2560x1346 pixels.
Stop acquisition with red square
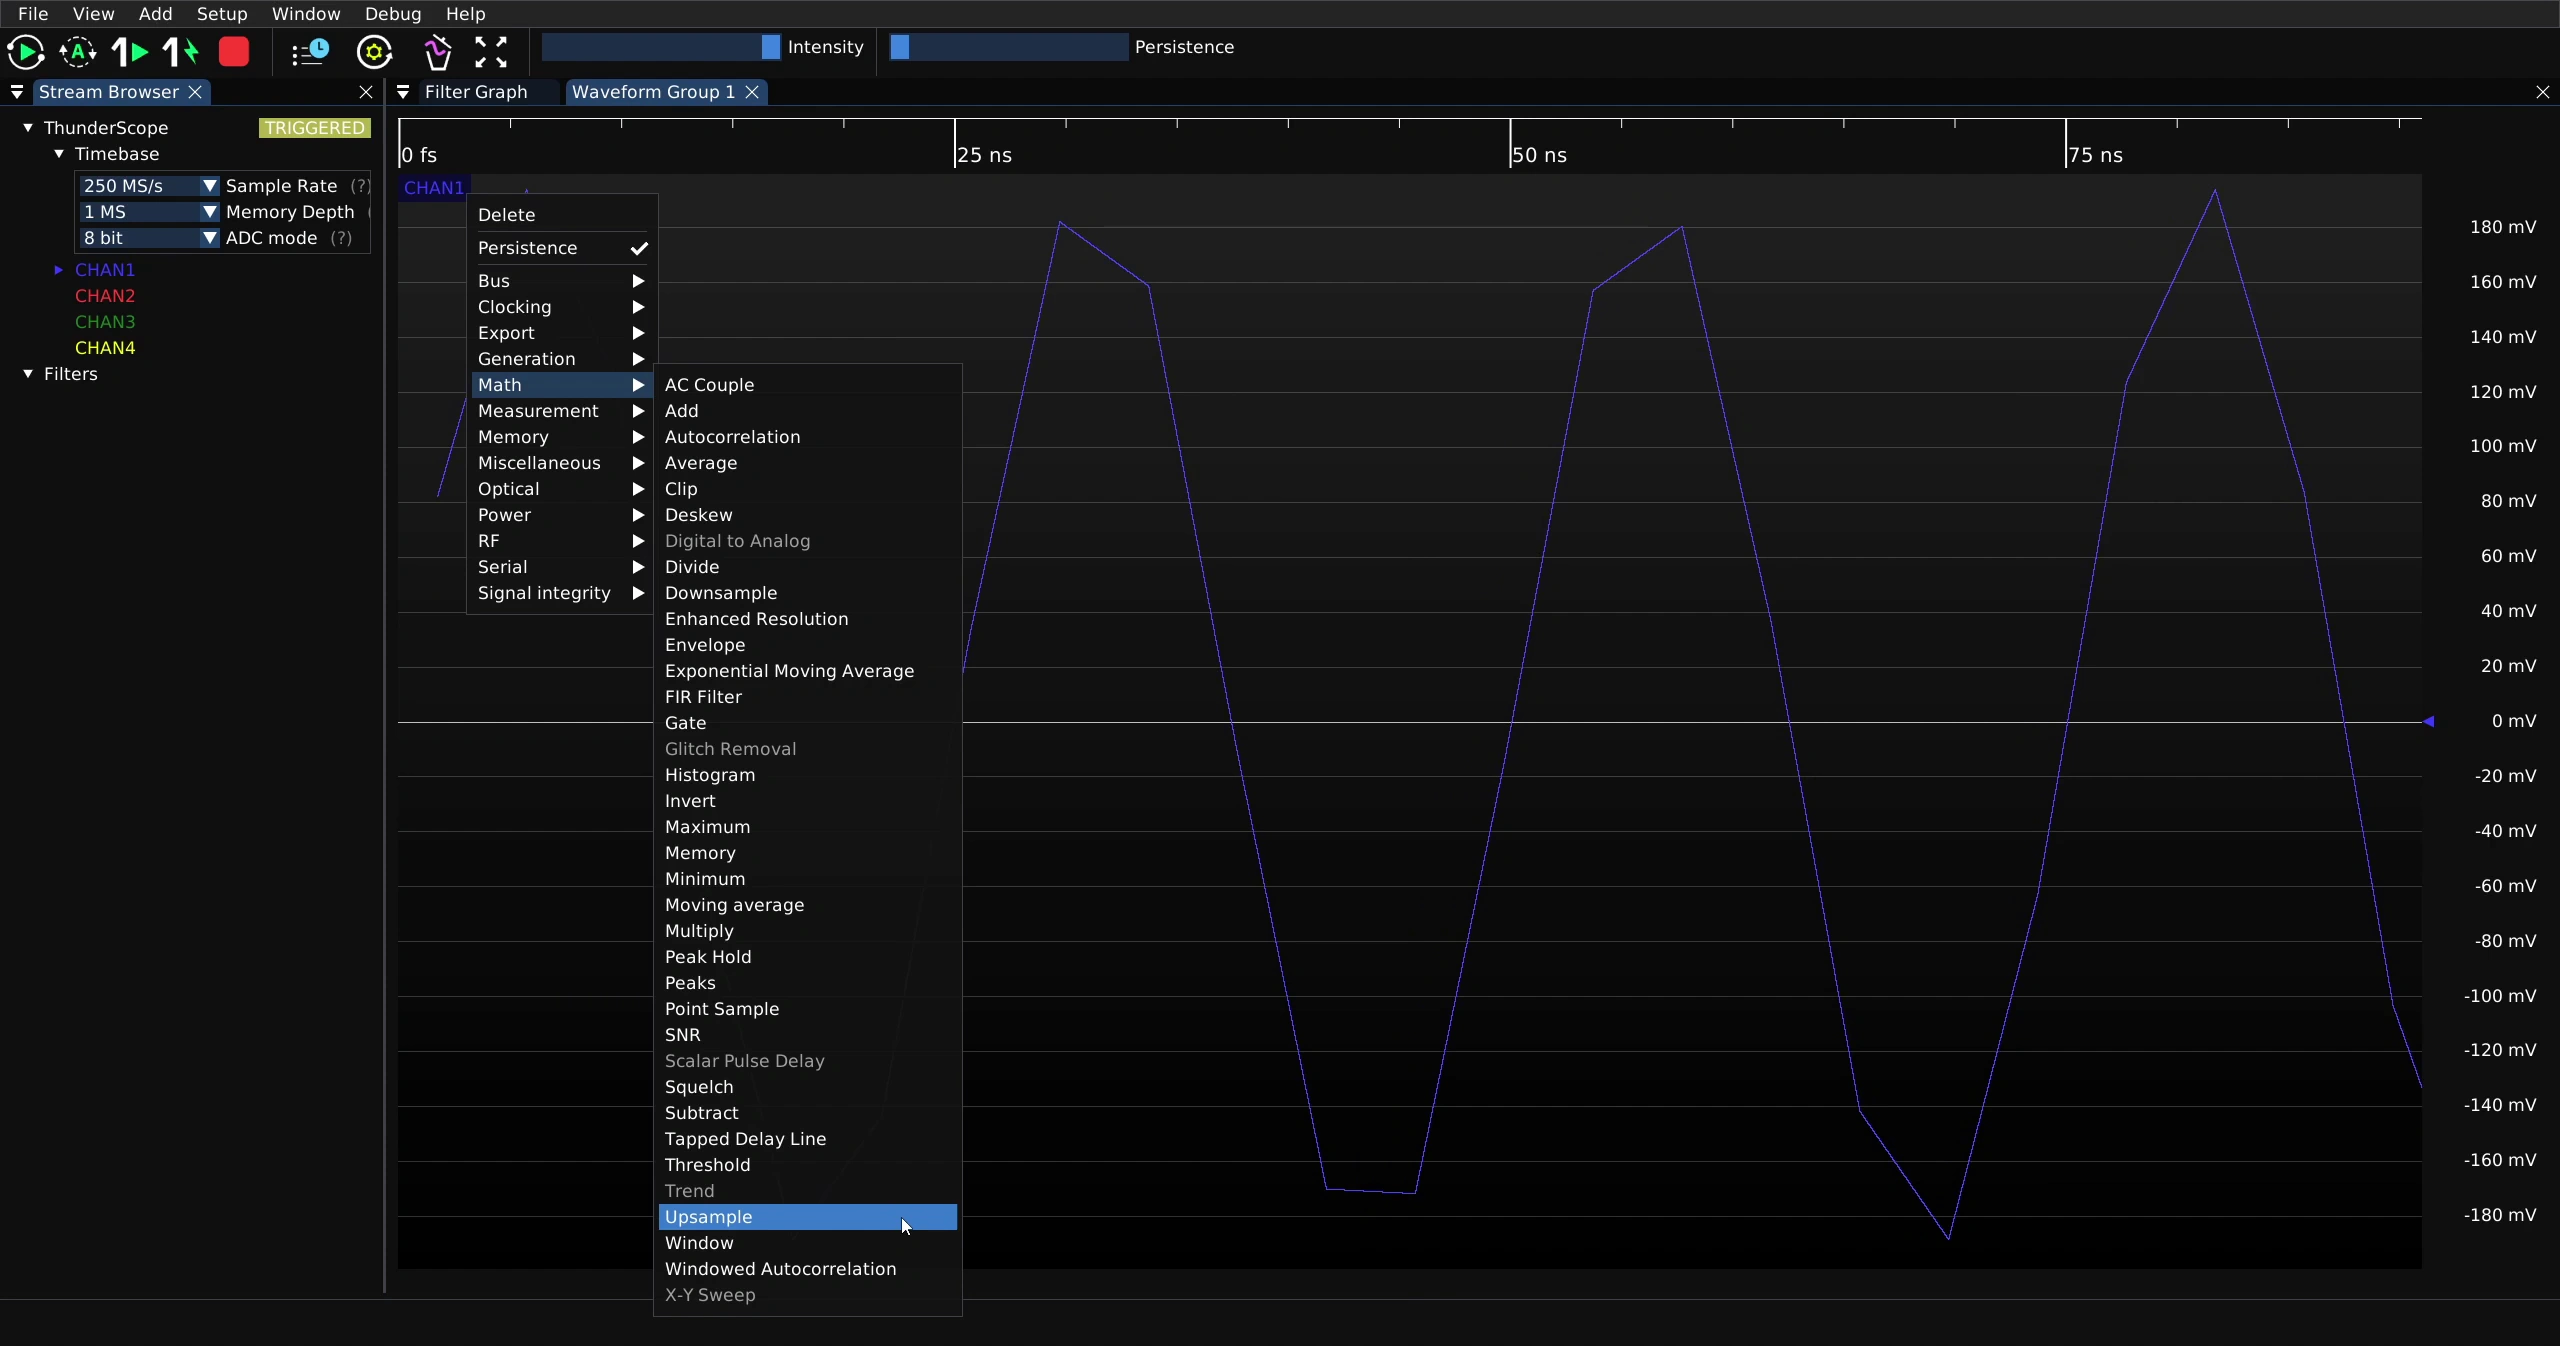234,51
